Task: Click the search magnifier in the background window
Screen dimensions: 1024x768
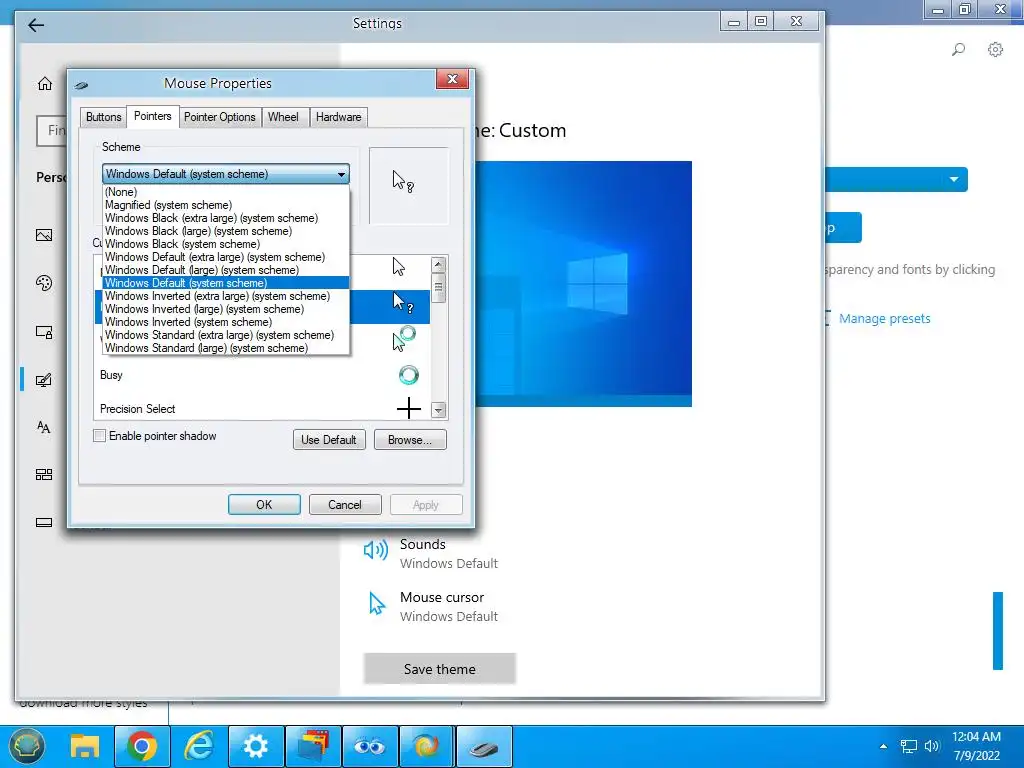Action: 958,49
